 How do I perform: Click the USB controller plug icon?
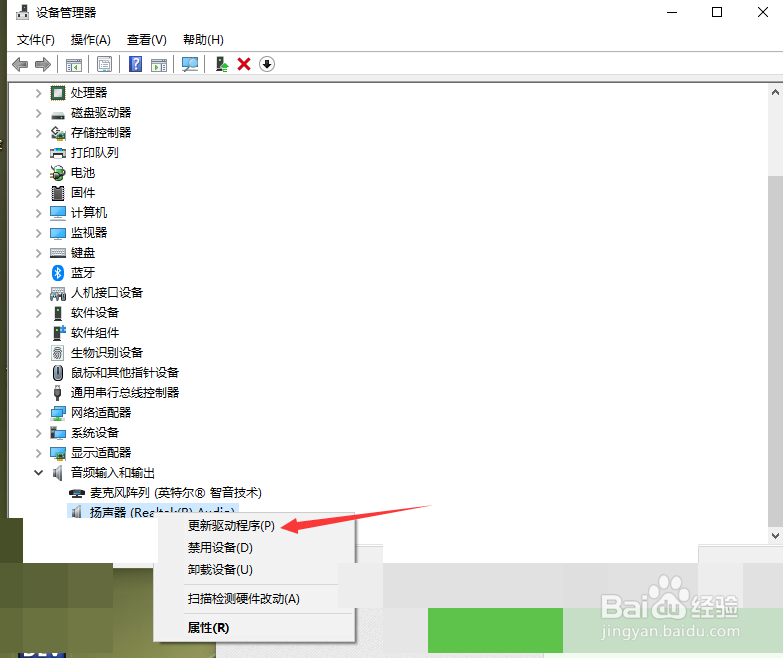[58, 392]
